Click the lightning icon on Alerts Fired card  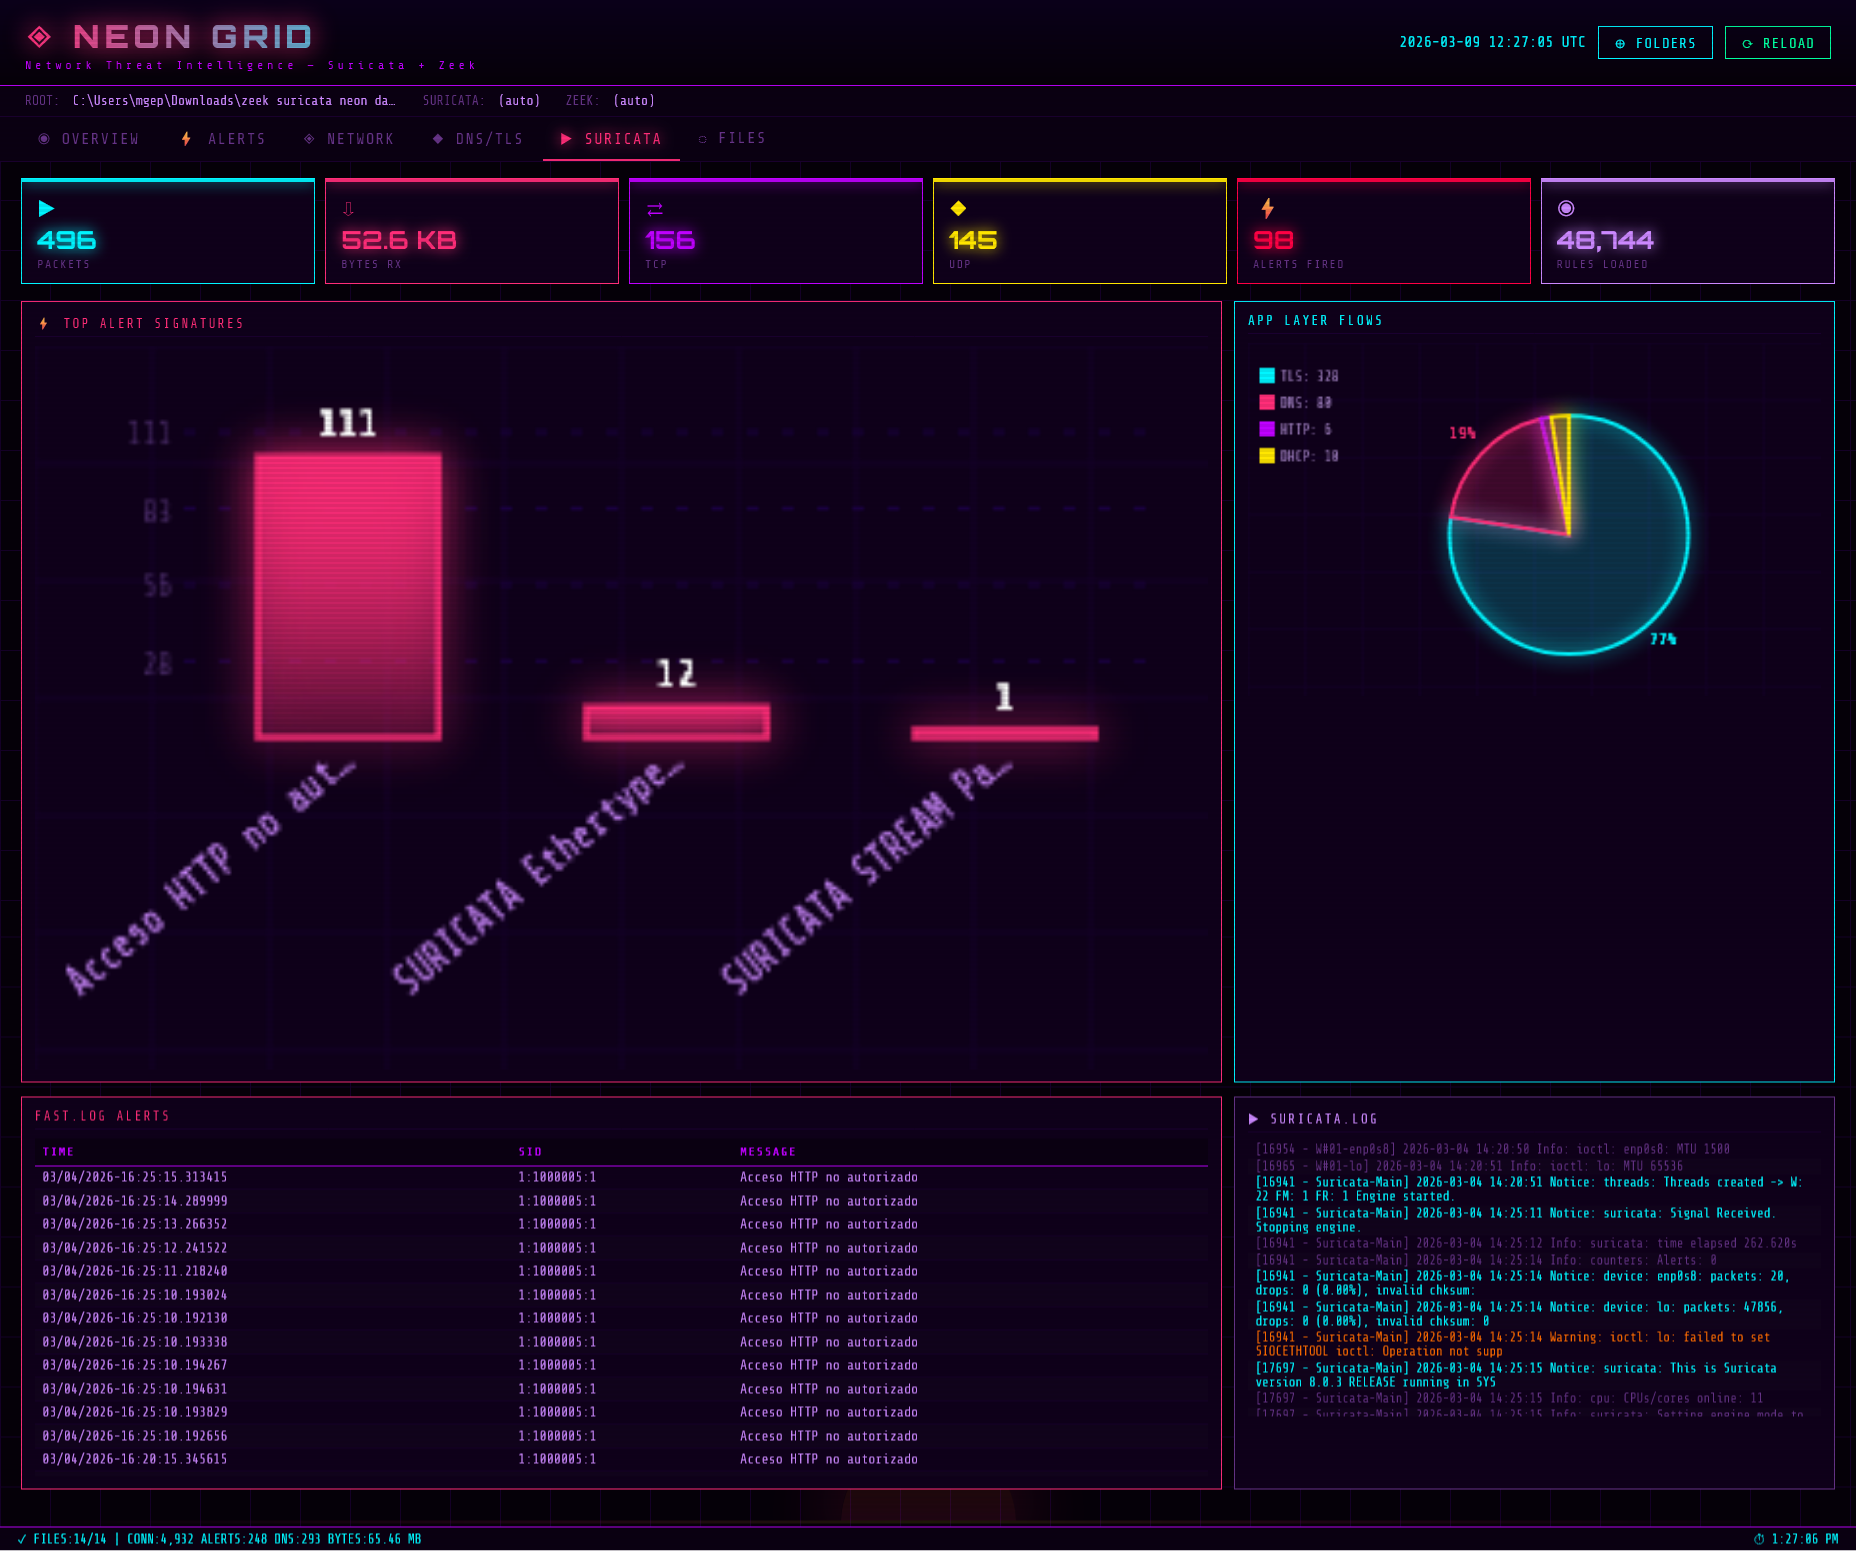tap(1268, 207)
